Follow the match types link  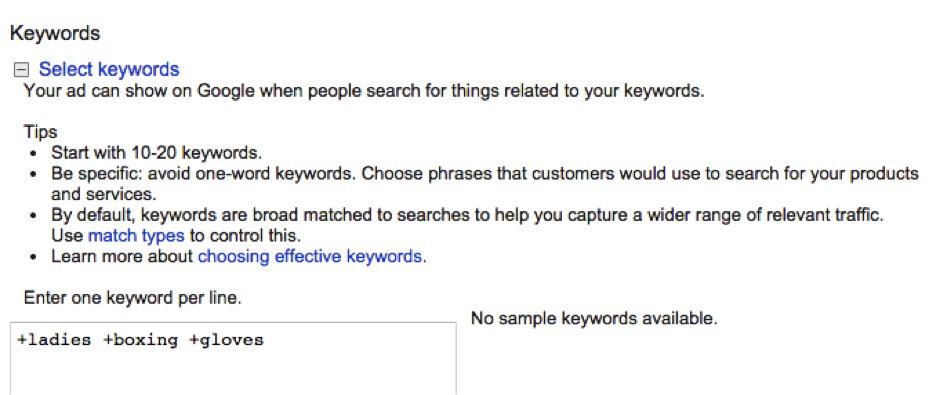(x=136, y=235)
